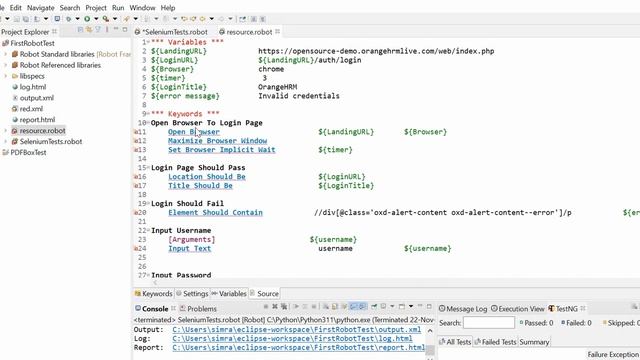Click the error marker on line 24
Screen dimensions: 640x360
136,249
